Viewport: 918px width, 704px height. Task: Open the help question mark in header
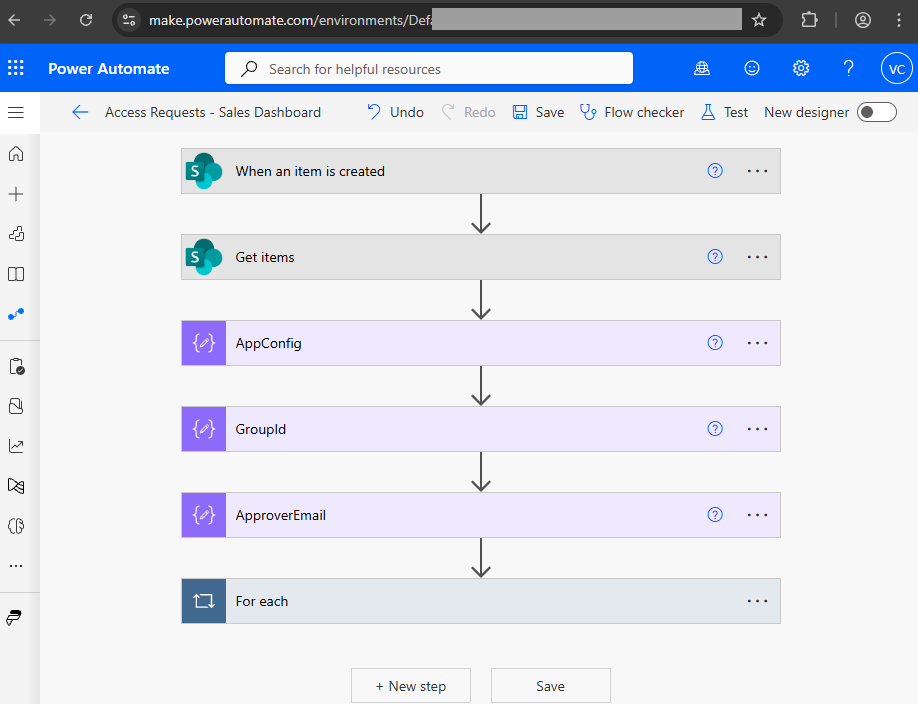point(848,69)
